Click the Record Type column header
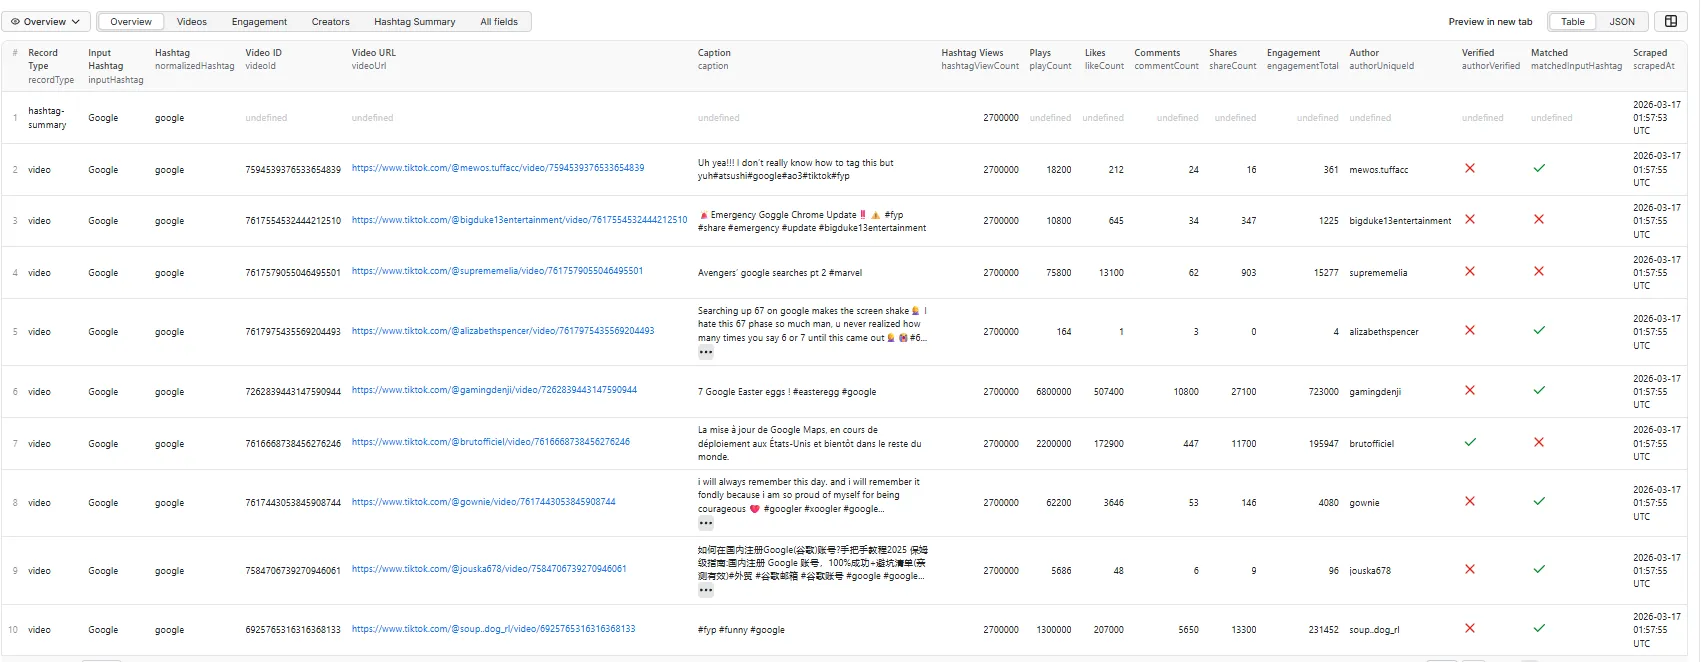This screenshot has height=662, width=1701. (51, 66)
